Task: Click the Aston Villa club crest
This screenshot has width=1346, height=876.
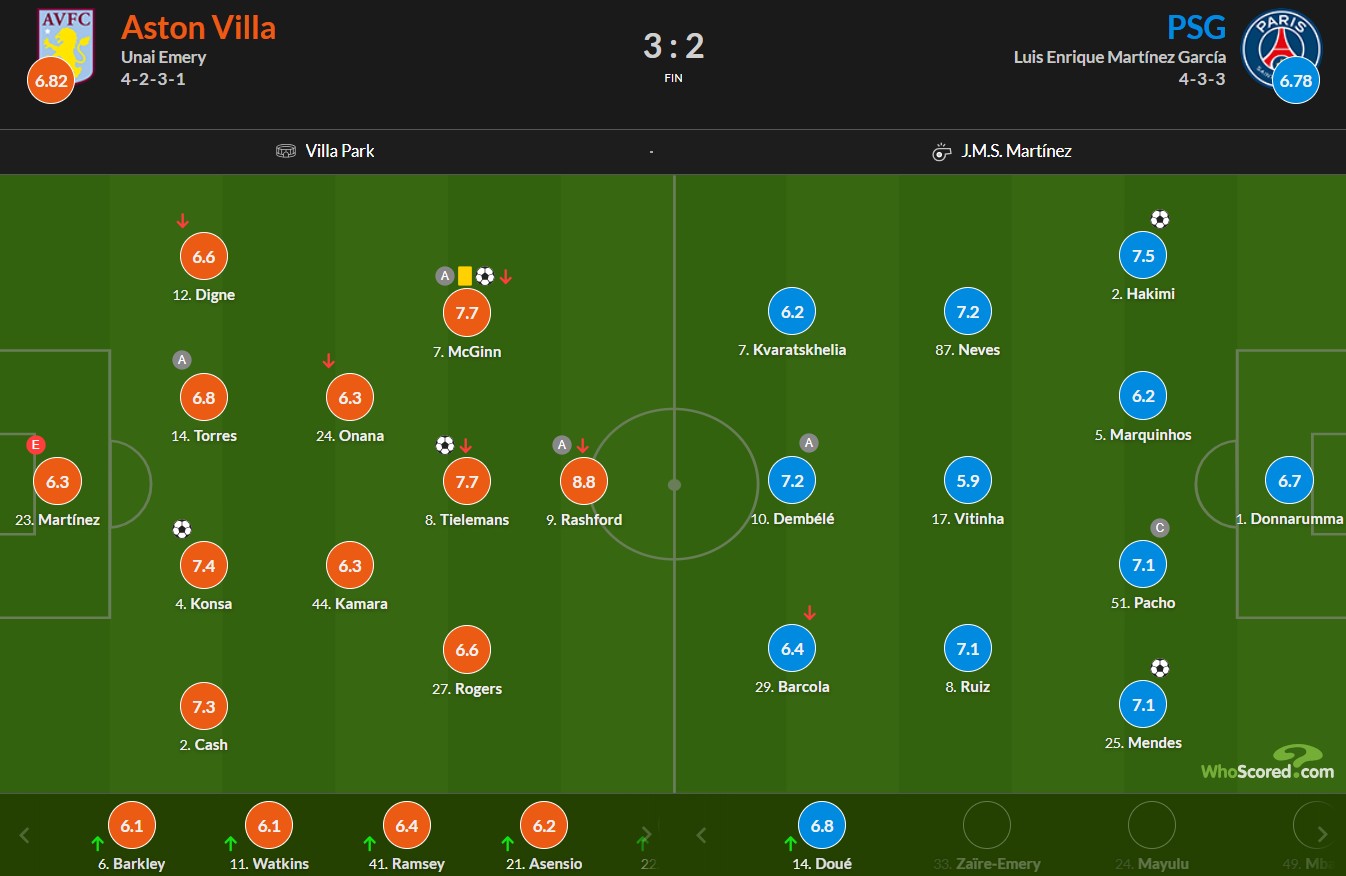Action: 65,46
